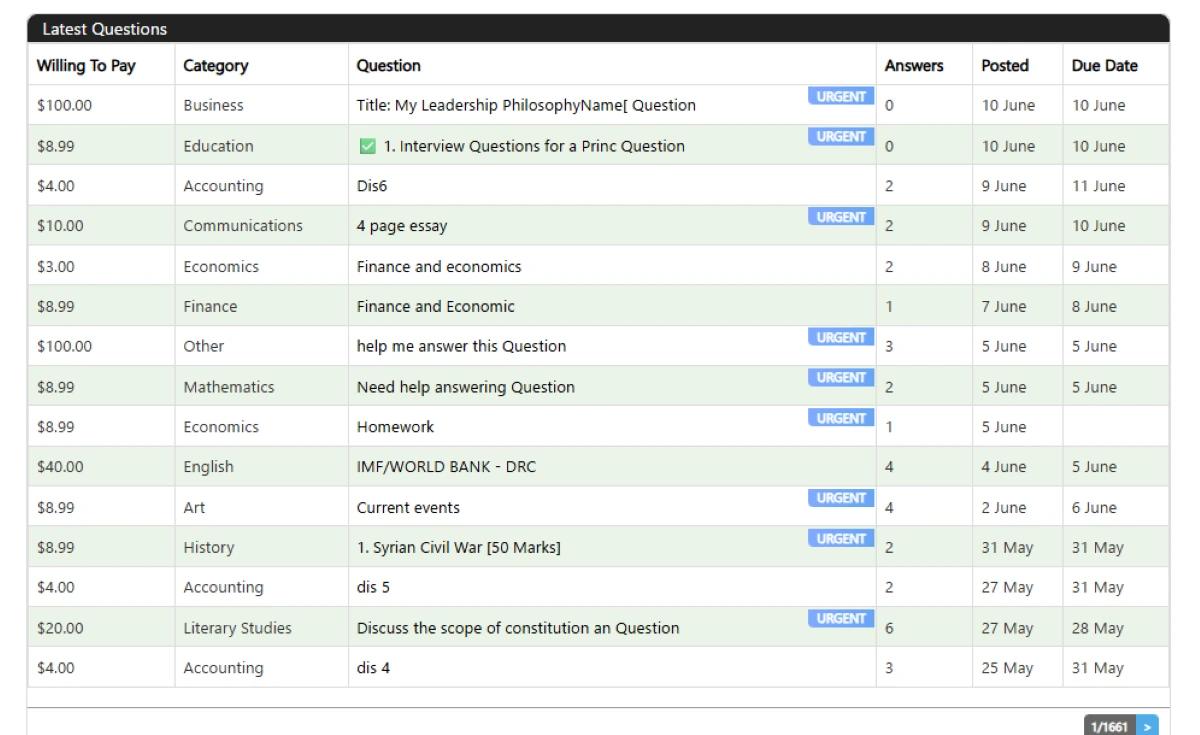Open the 'Finance and economics' question
This screenshot has width=1200, height=735.
click(x=439, y=267)
